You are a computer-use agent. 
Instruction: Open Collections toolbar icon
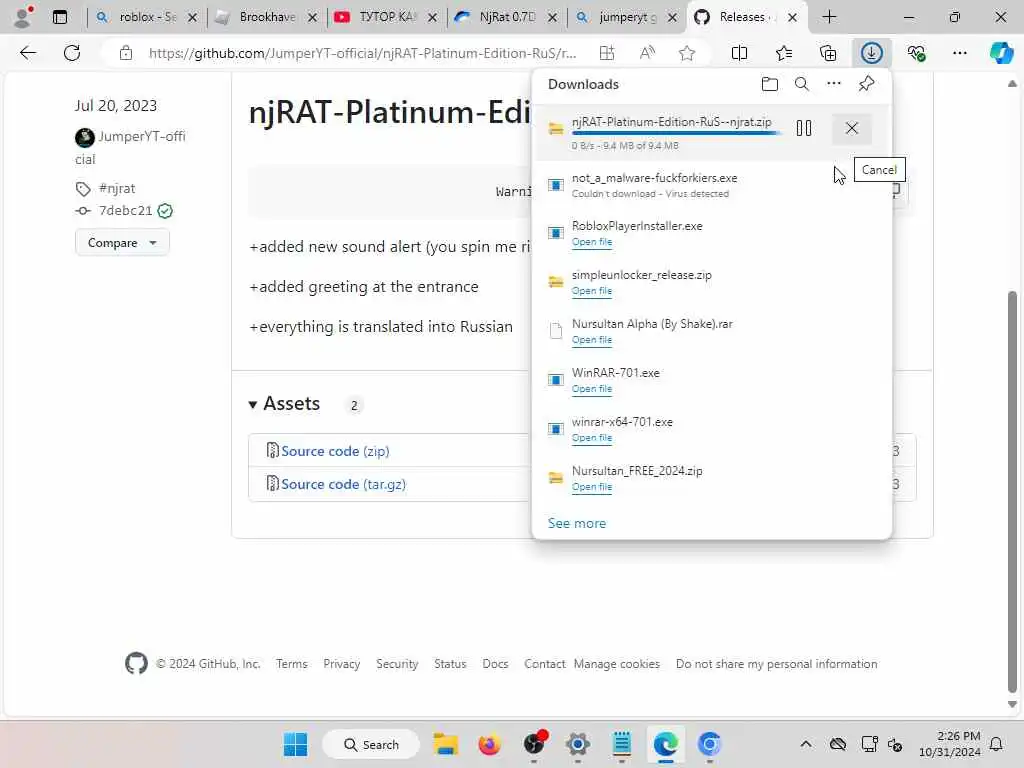(x=827, y=53)
